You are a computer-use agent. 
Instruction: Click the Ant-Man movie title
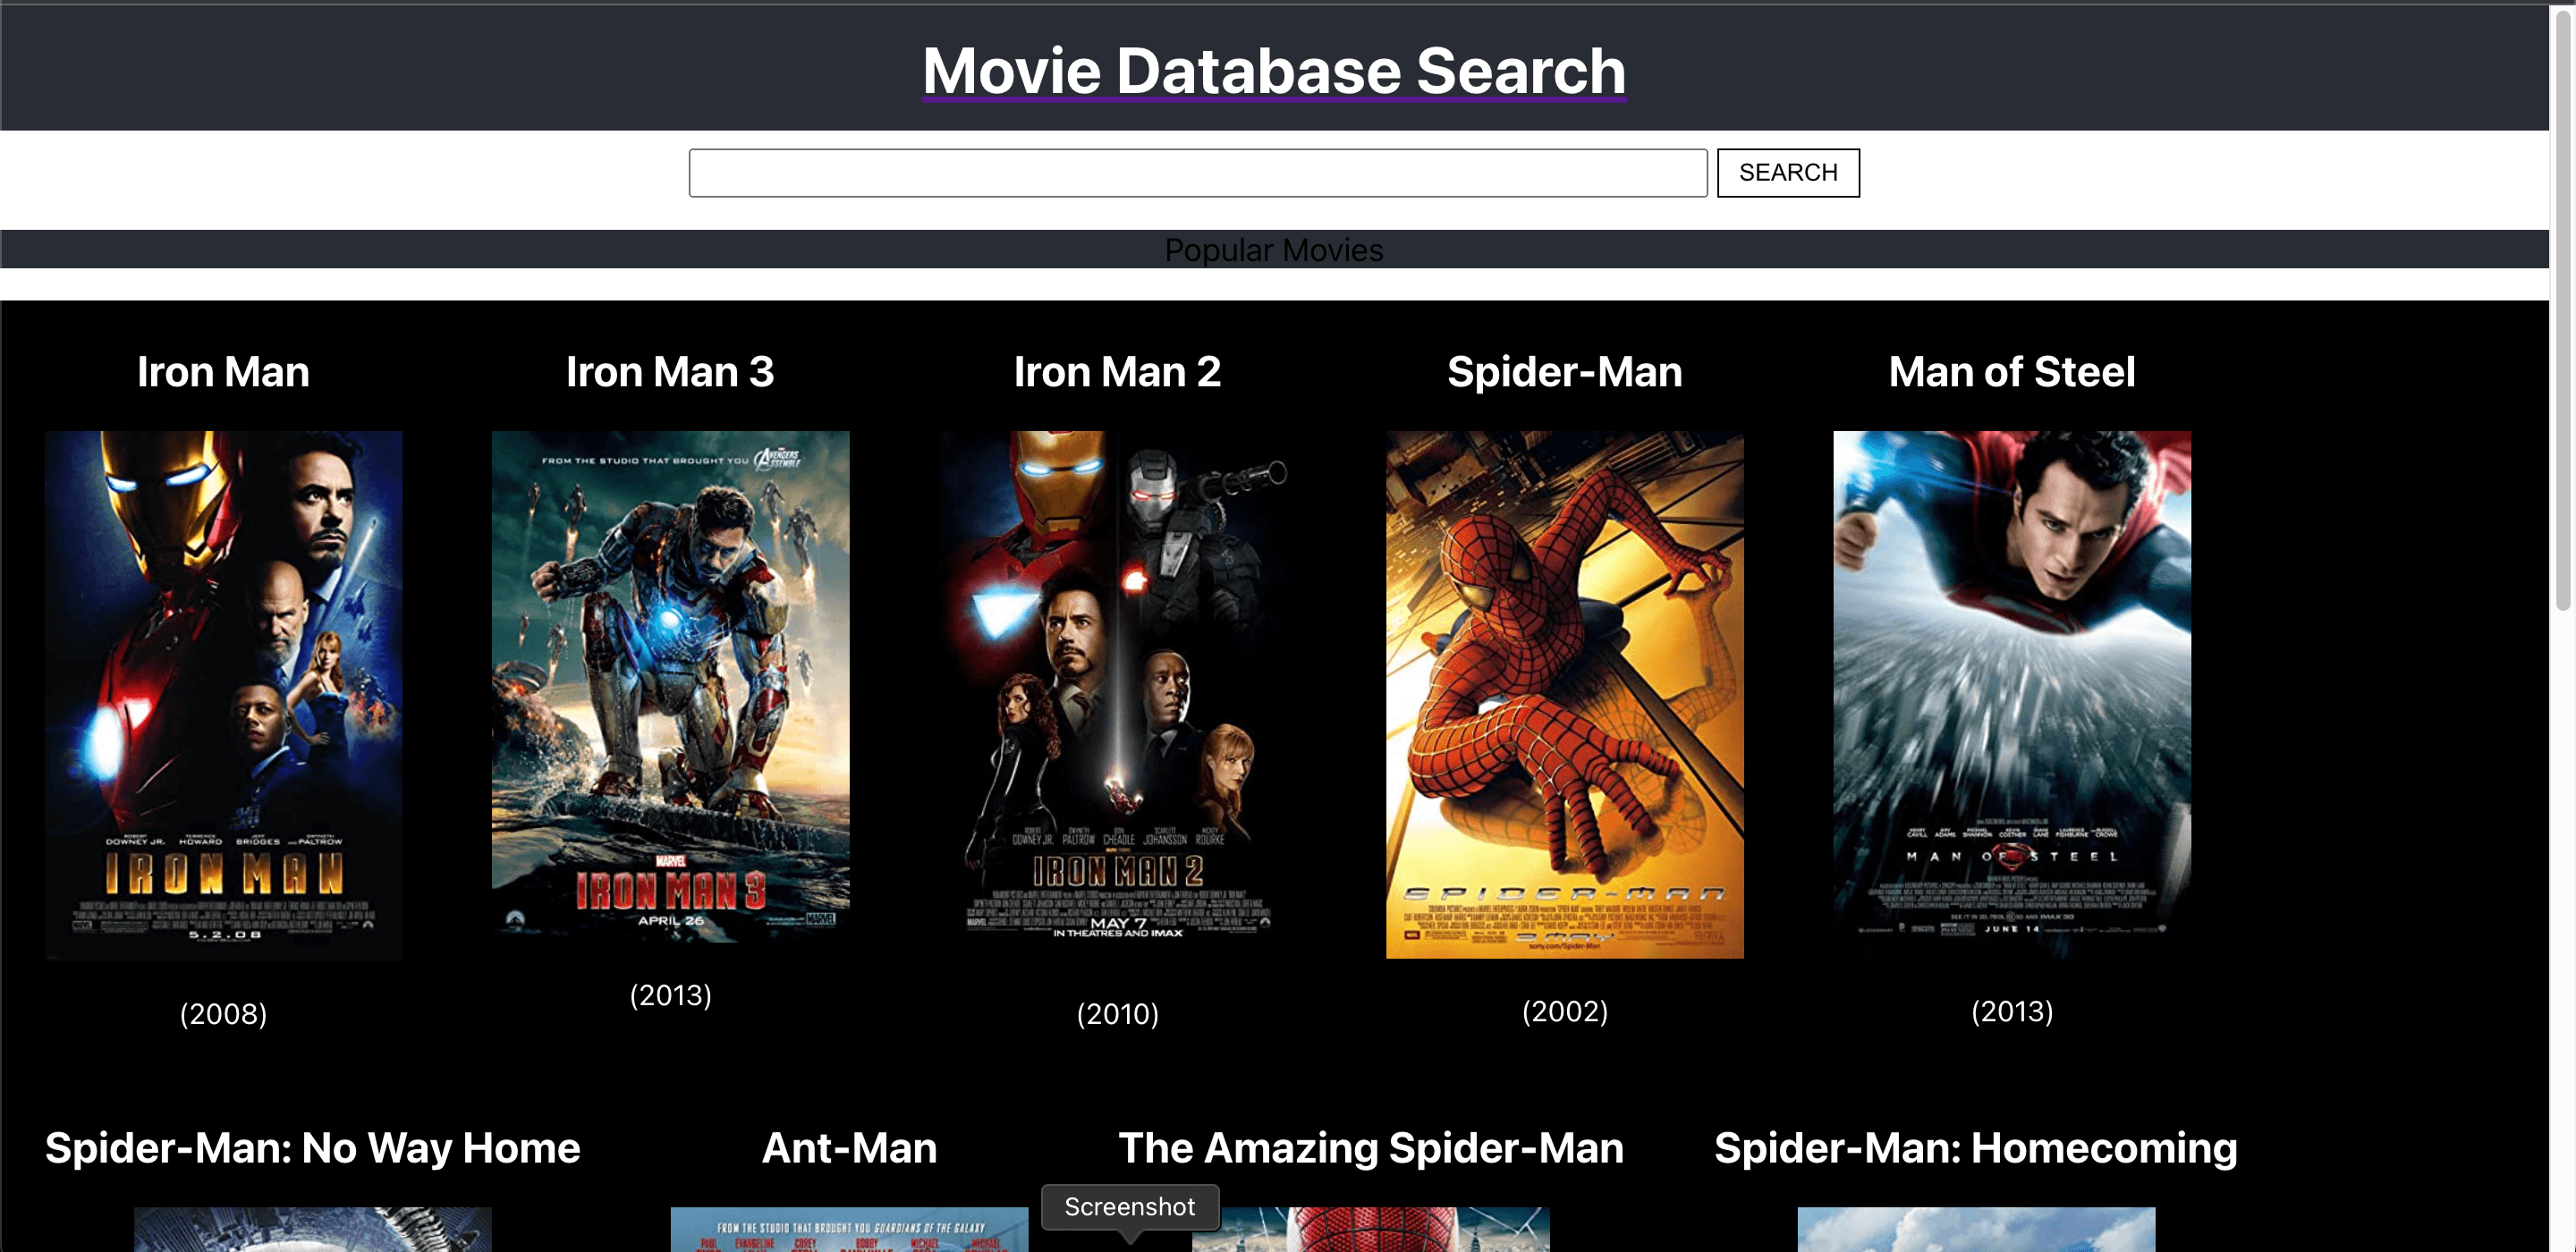point(849,1148)
